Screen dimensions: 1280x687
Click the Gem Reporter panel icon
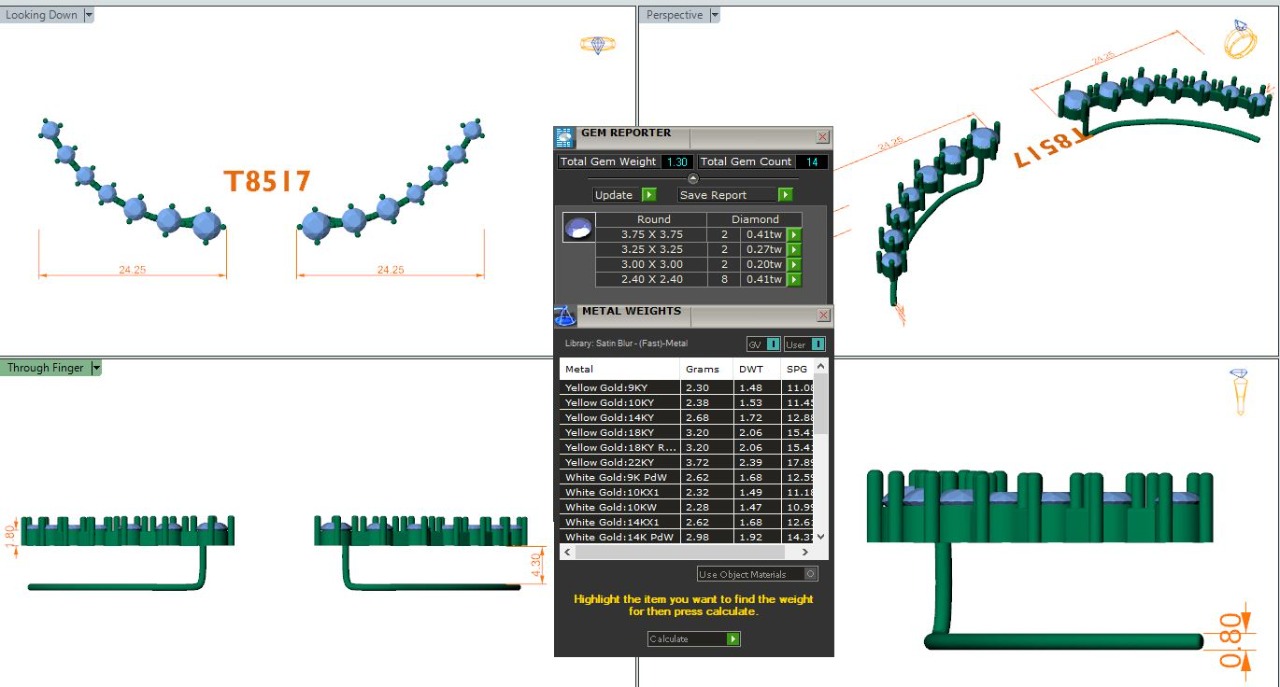(565, 138)
